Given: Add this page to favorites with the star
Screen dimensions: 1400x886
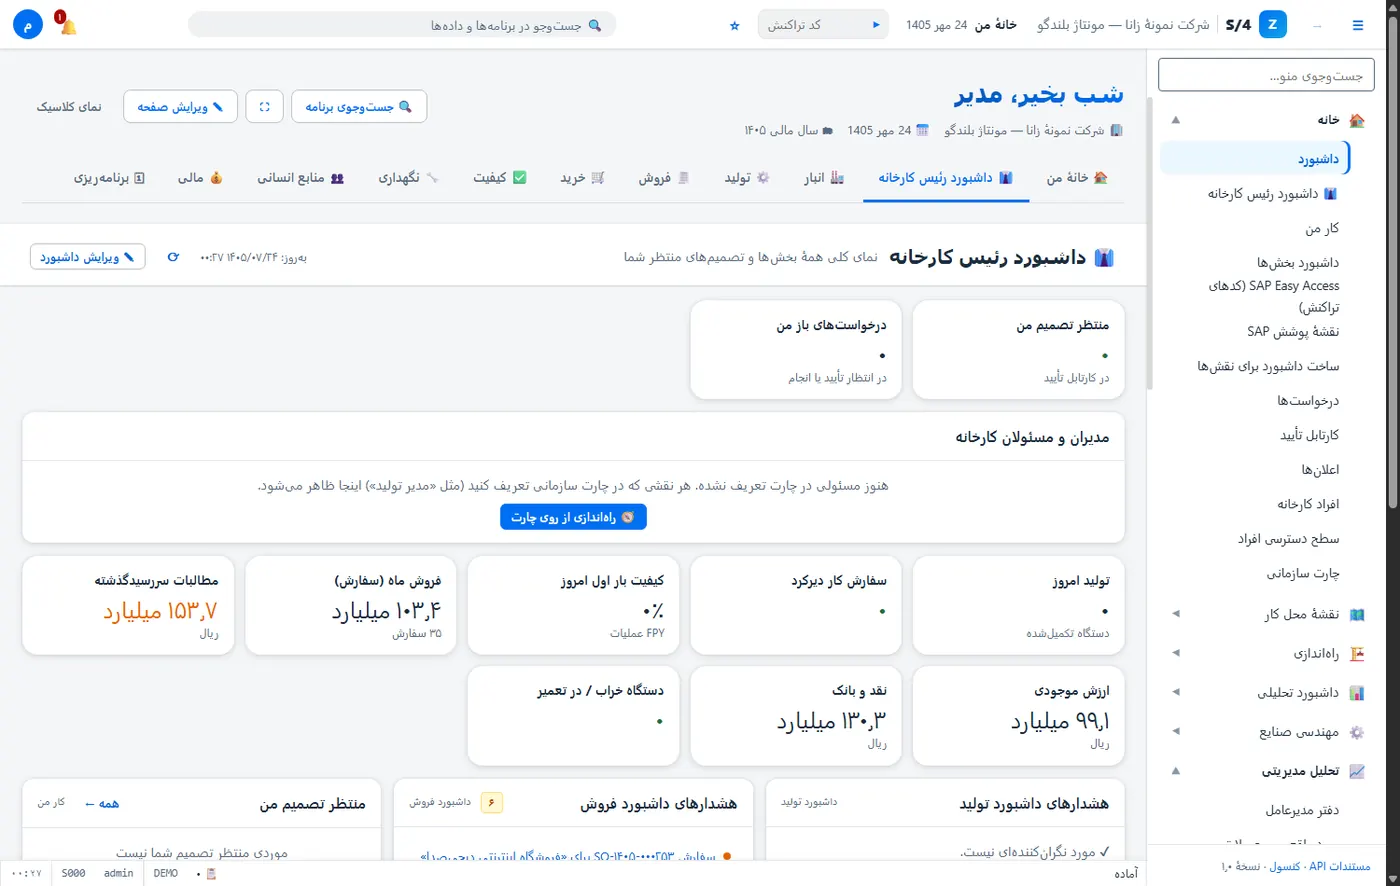Looking at the screenshot, I should pos(735,25).
